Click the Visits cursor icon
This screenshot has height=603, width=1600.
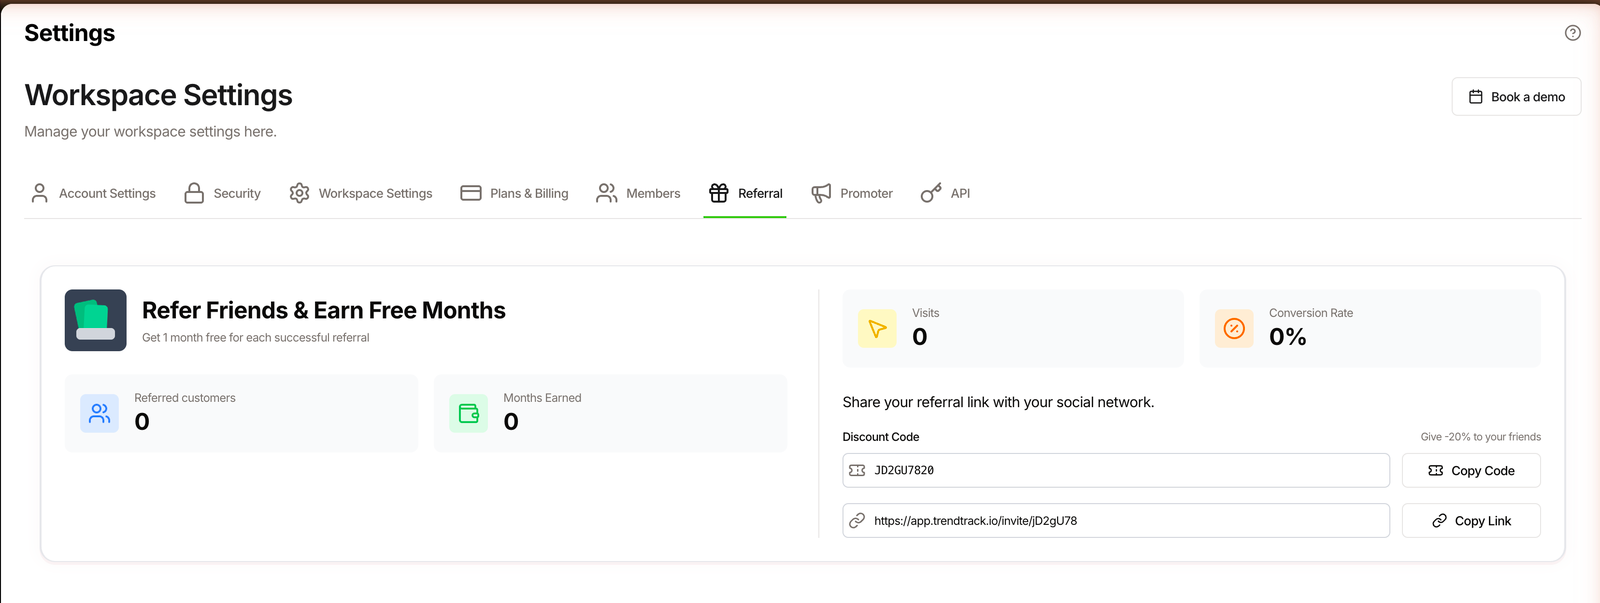click(877, 329)
